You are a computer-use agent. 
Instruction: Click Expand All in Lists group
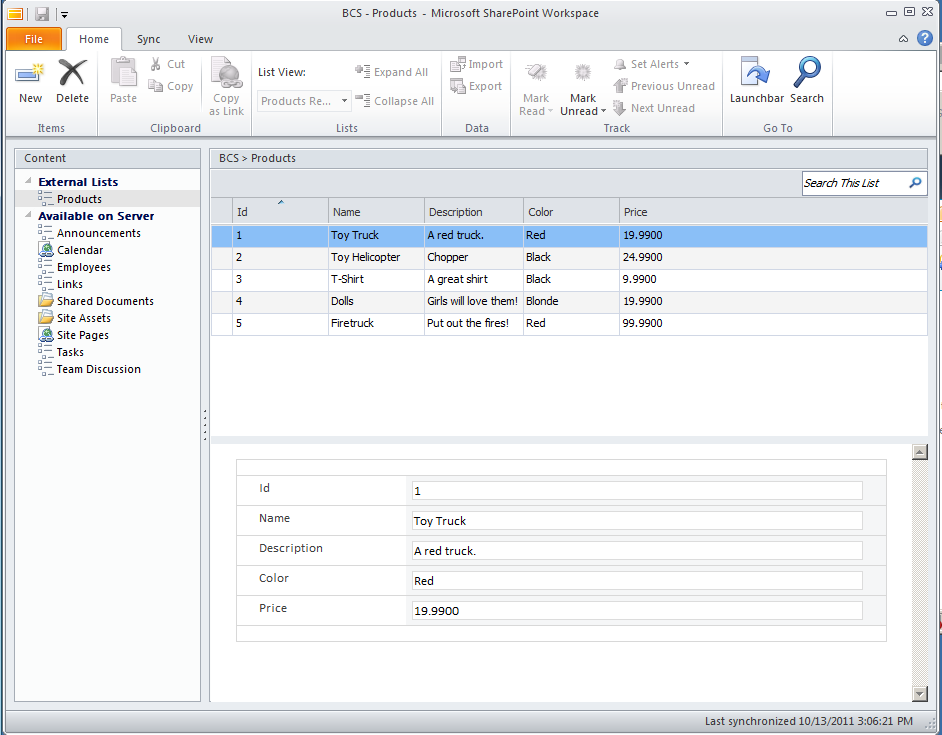coord(392,72)
